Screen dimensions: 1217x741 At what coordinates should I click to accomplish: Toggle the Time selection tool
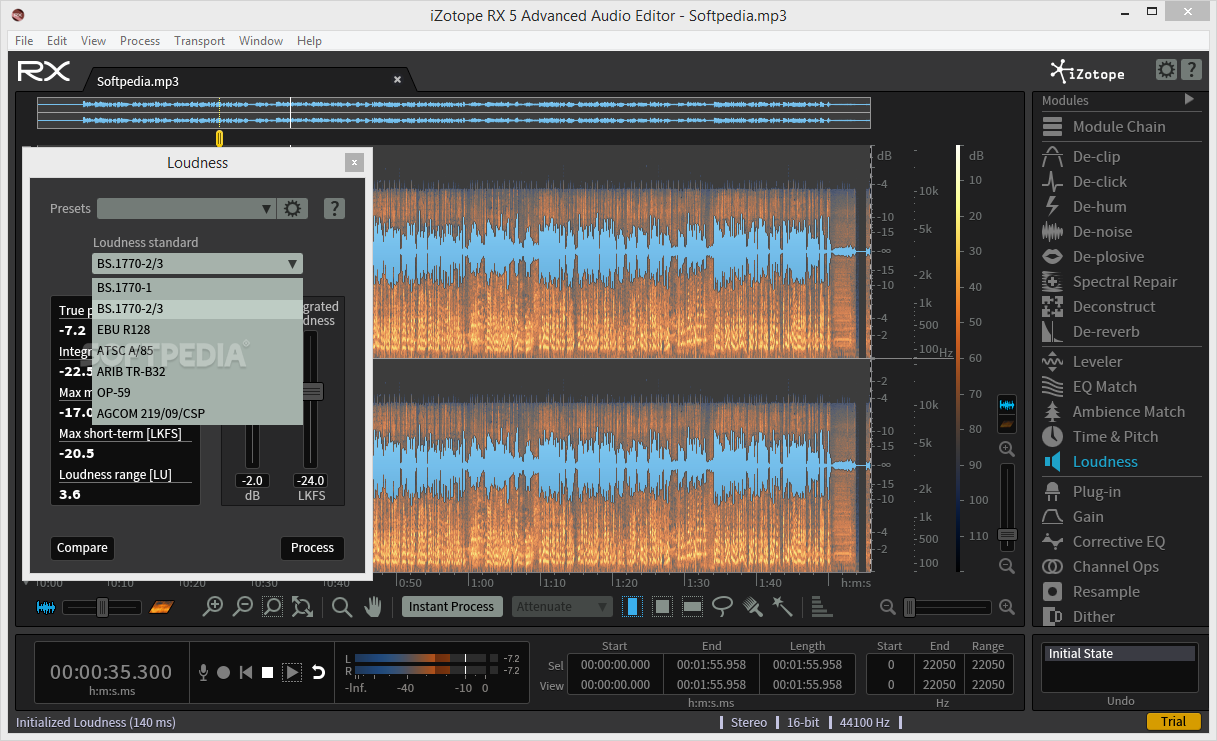[632, 606]
